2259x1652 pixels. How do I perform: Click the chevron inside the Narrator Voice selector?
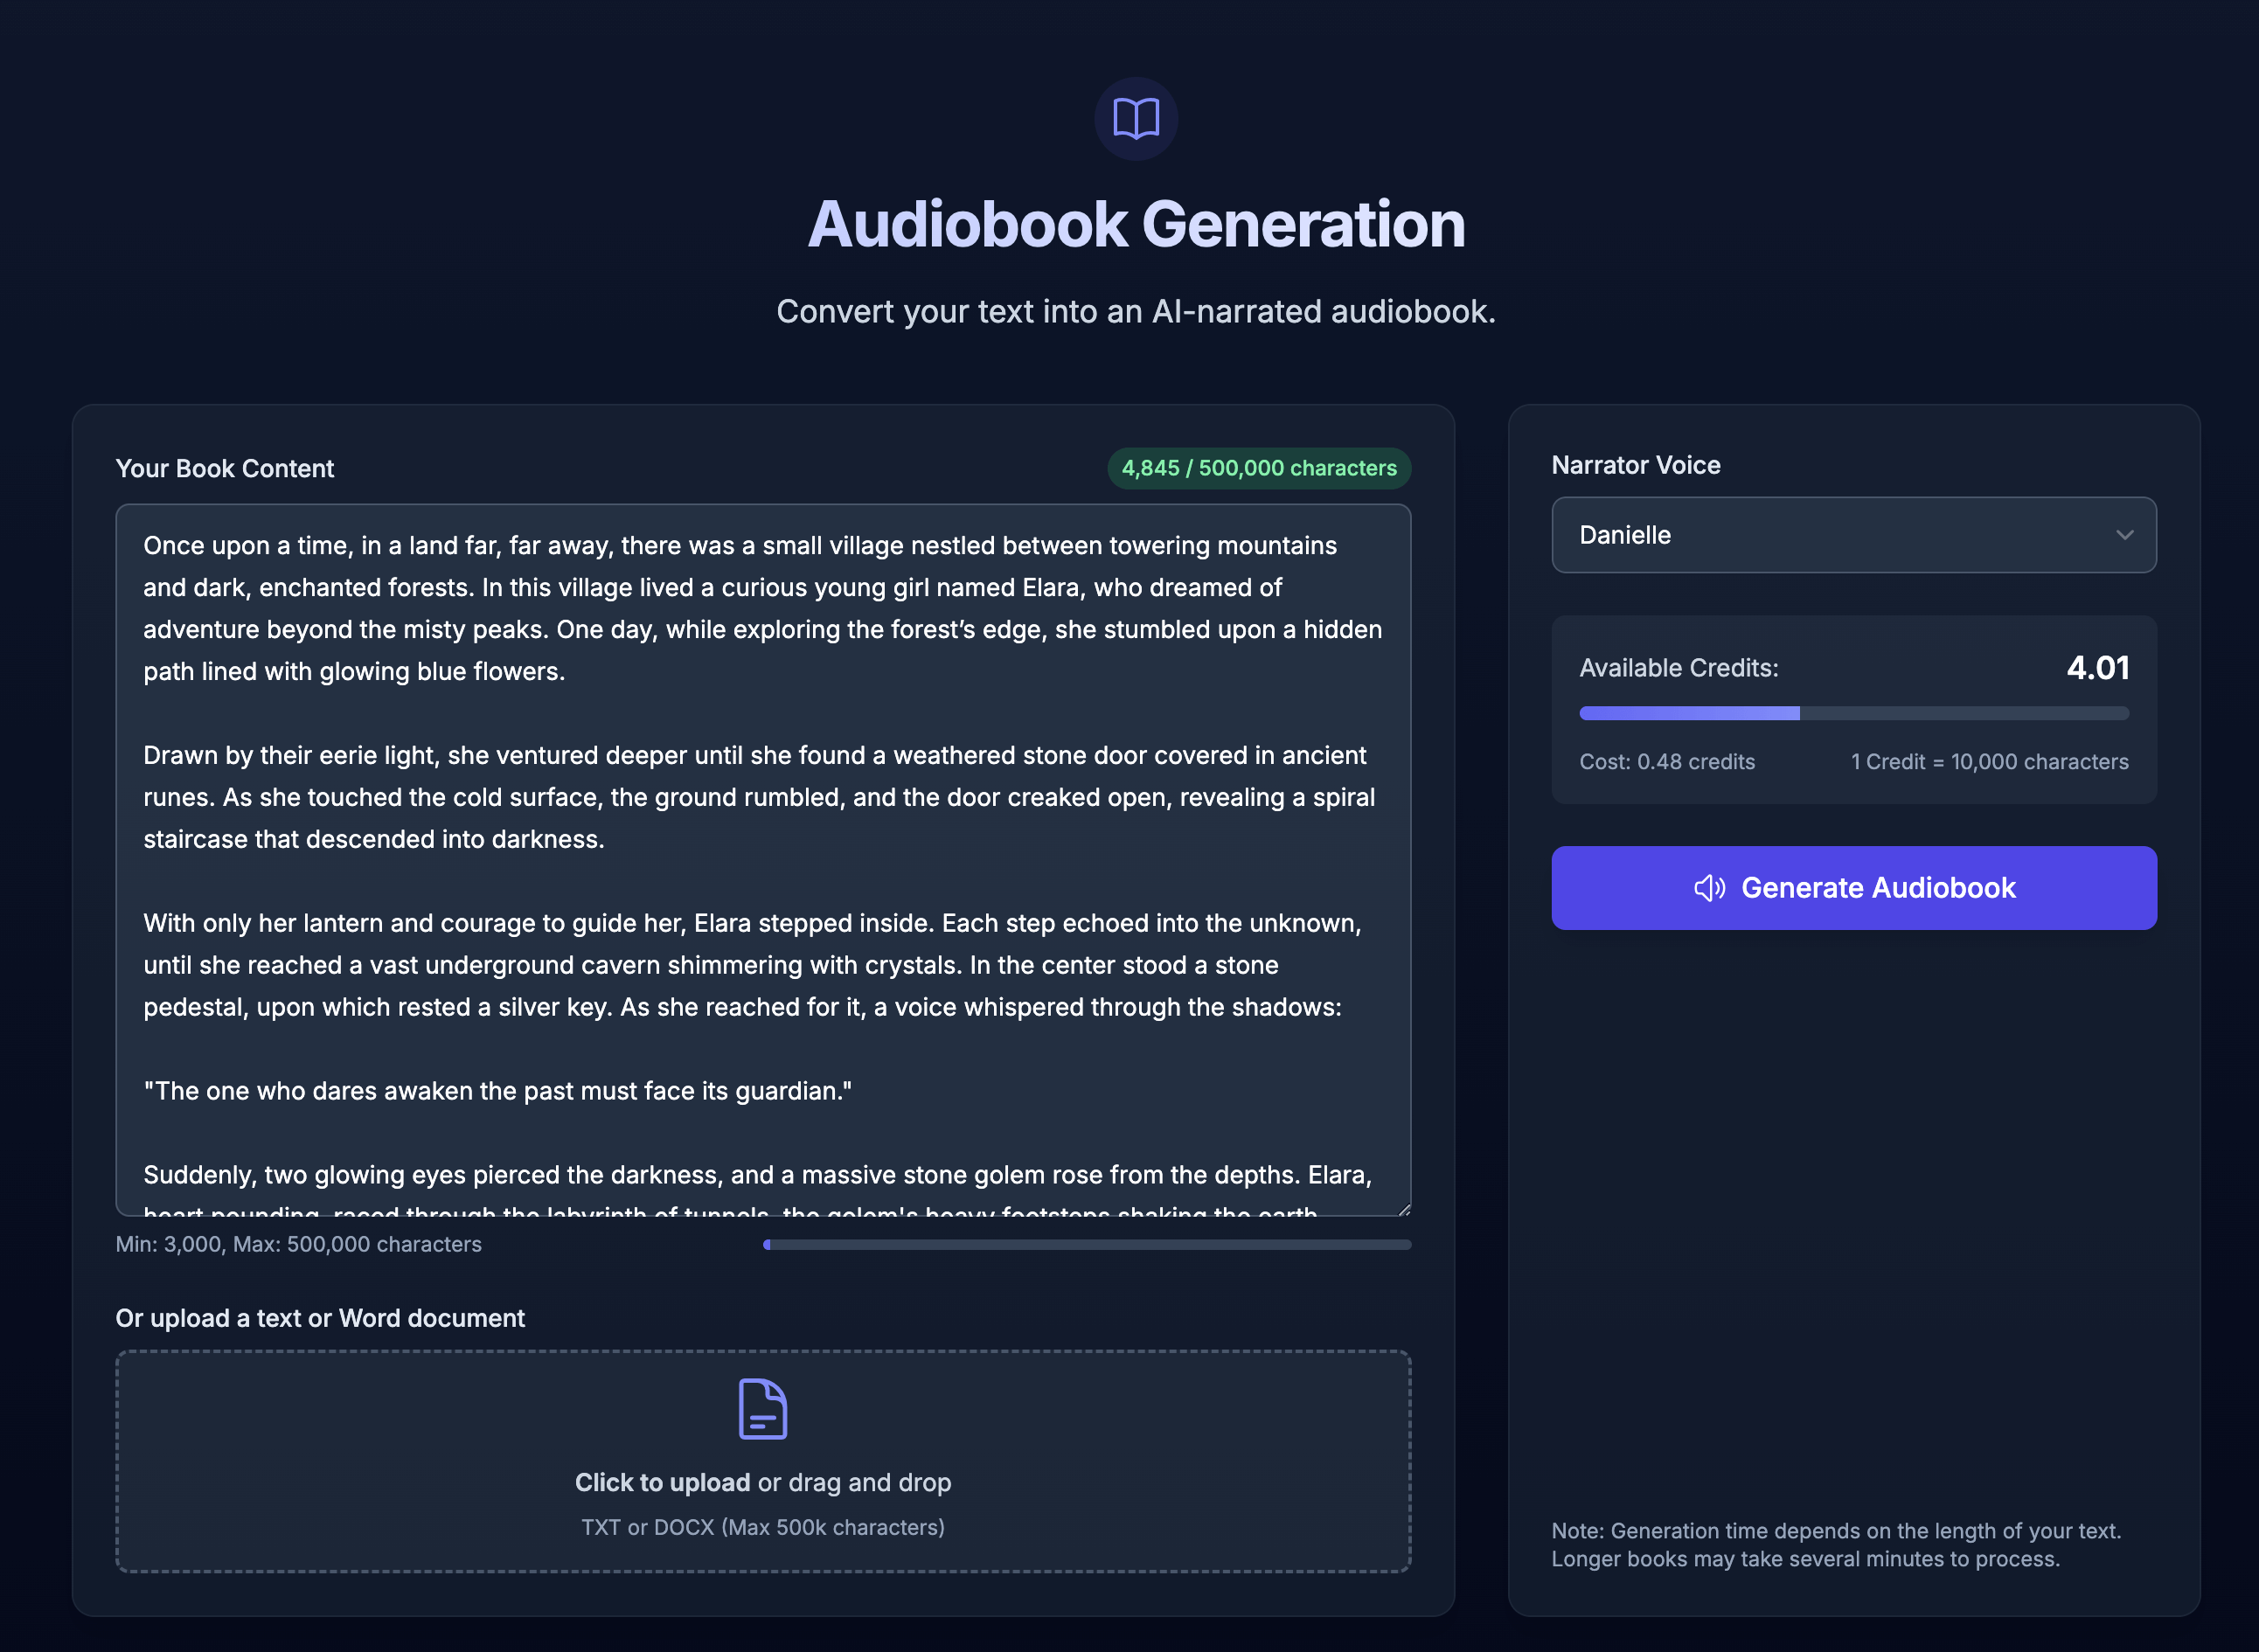2126,536
